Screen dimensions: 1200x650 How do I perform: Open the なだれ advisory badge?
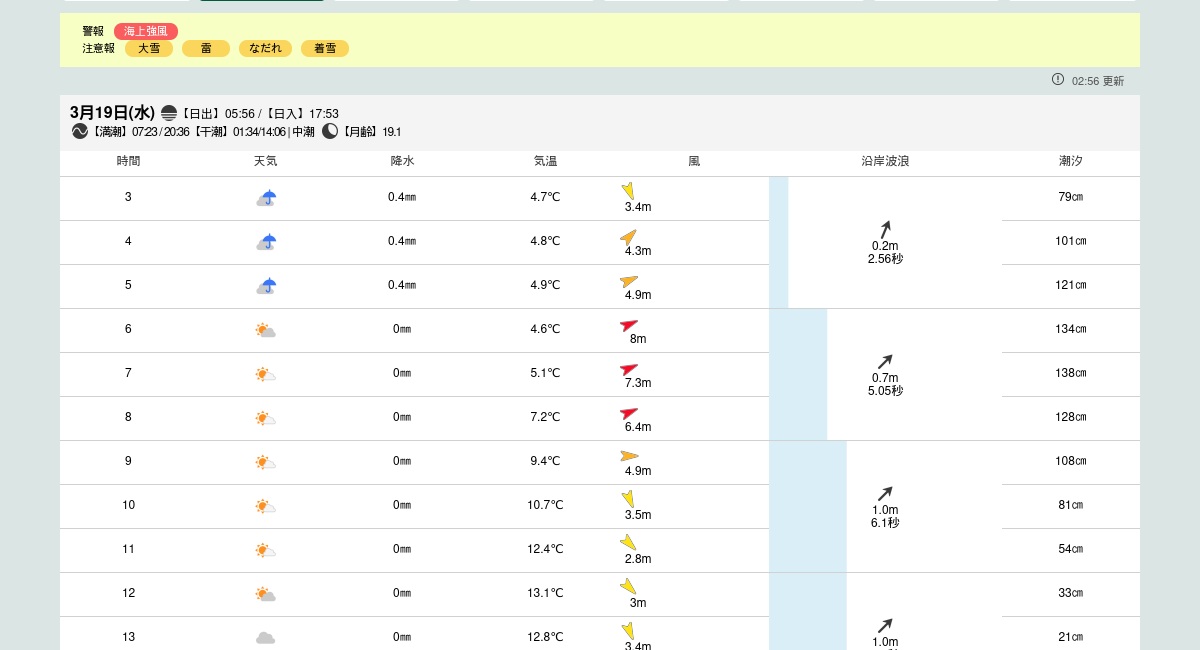click(265, 48)
